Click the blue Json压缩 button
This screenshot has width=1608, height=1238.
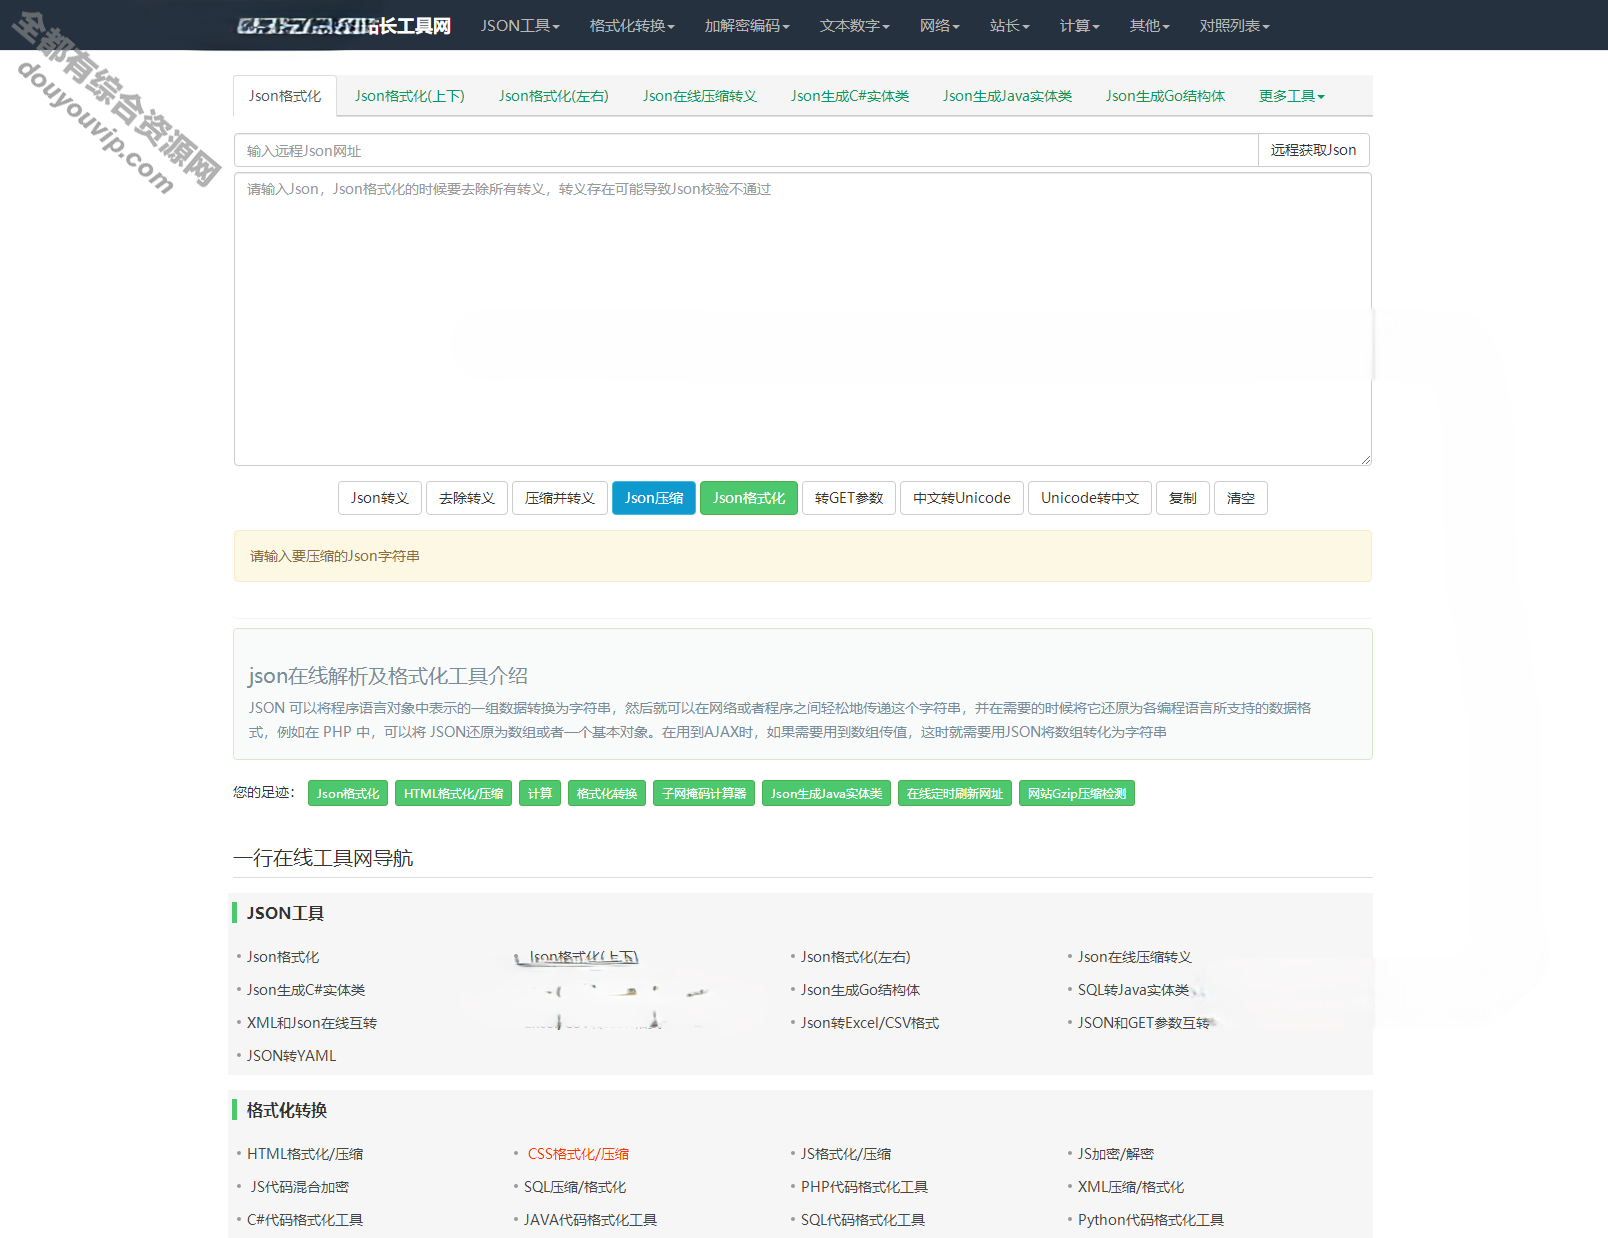[654, 498]
